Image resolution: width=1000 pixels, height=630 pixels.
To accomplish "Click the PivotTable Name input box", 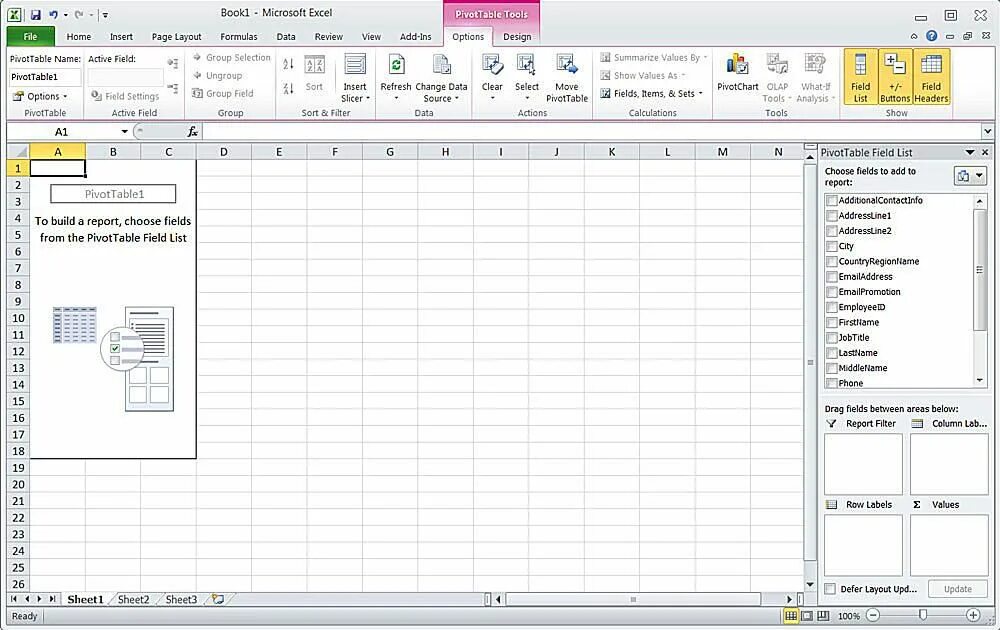I will click(x=45, y=77).
